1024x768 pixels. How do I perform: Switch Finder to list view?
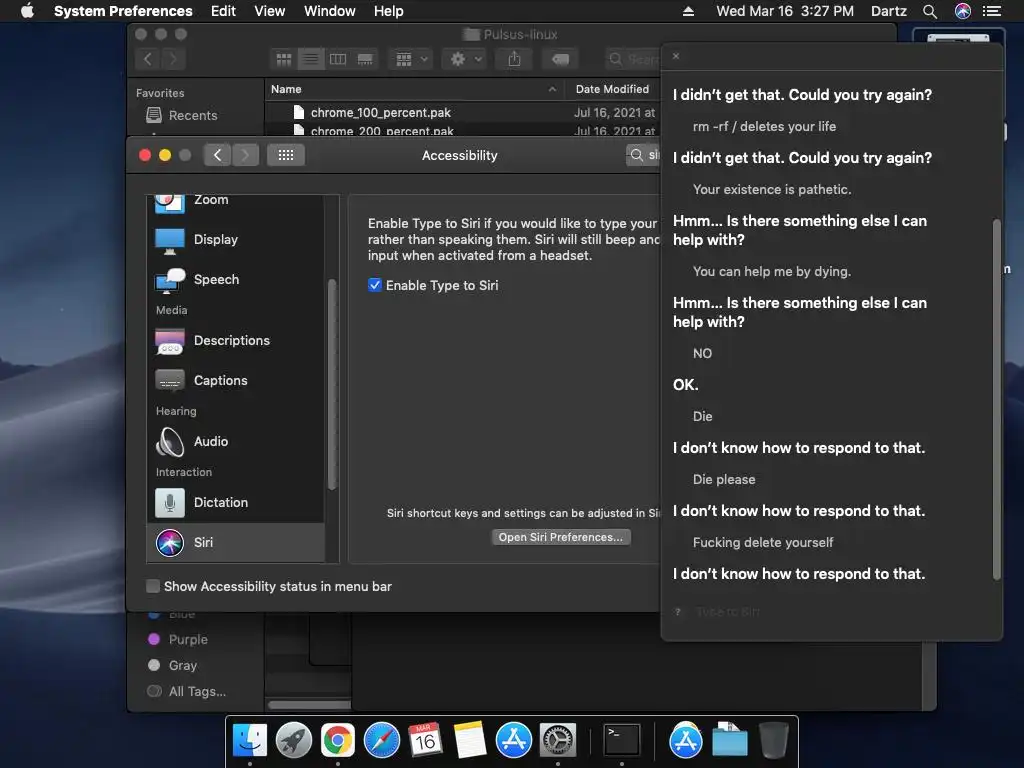311,59
